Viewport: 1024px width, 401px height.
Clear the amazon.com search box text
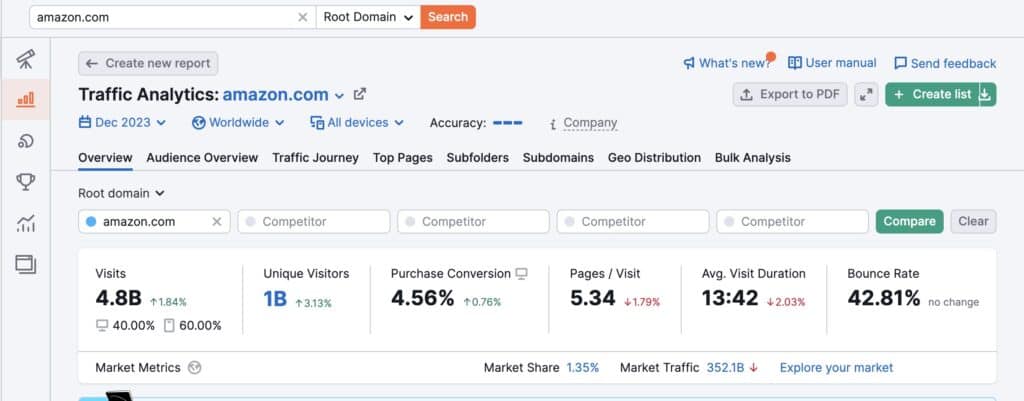[302, 18]
